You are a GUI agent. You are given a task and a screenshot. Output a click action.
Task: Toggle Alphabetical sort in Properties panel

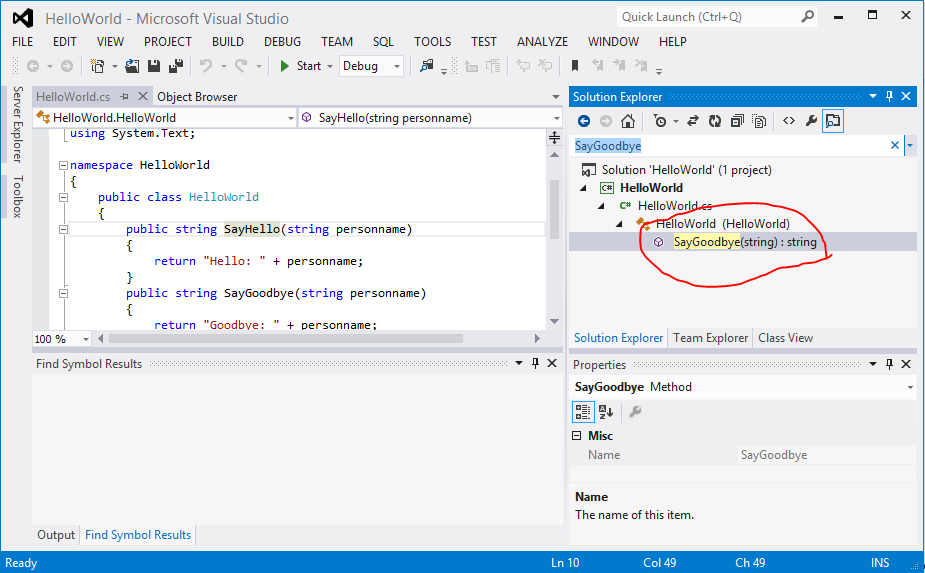tap(606, 412)
